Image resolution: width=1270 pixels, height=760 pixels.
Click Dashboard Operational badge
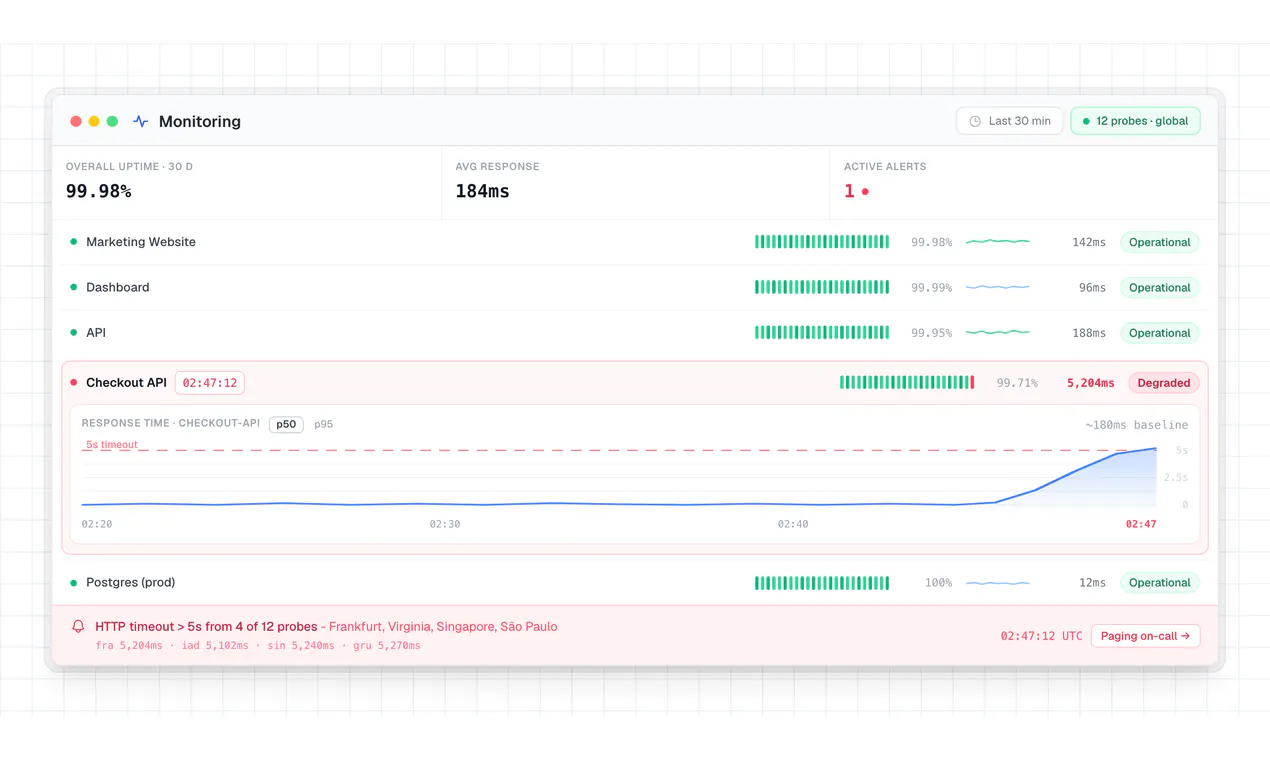(x=1159, y=288)
